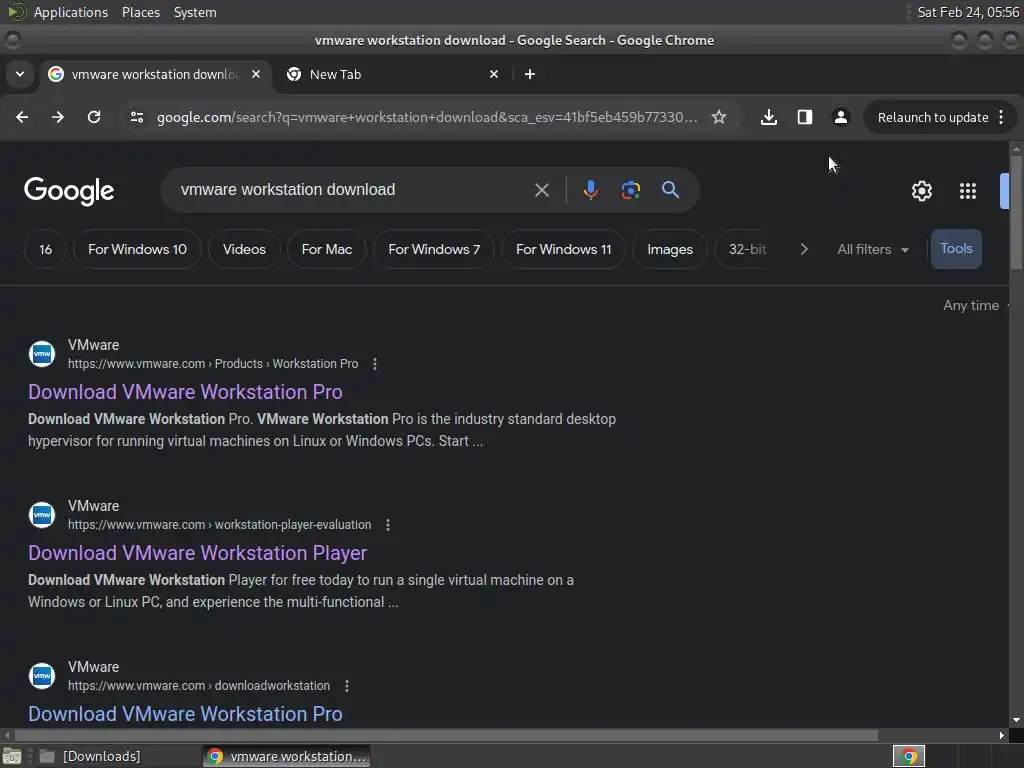Click VMware favicon of the Workstation Player result

tap(42, 515)
